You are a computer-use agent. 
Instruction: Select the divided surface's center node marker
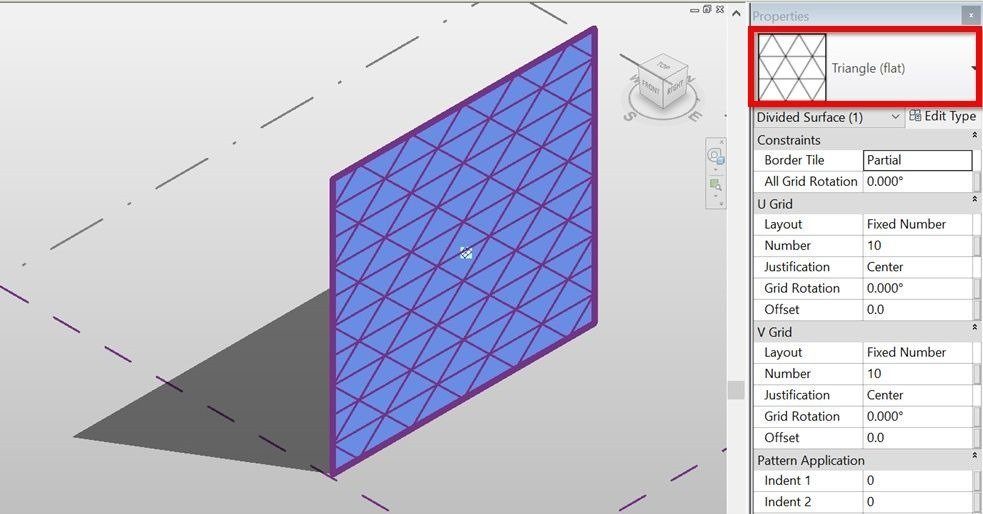(465, 253)
